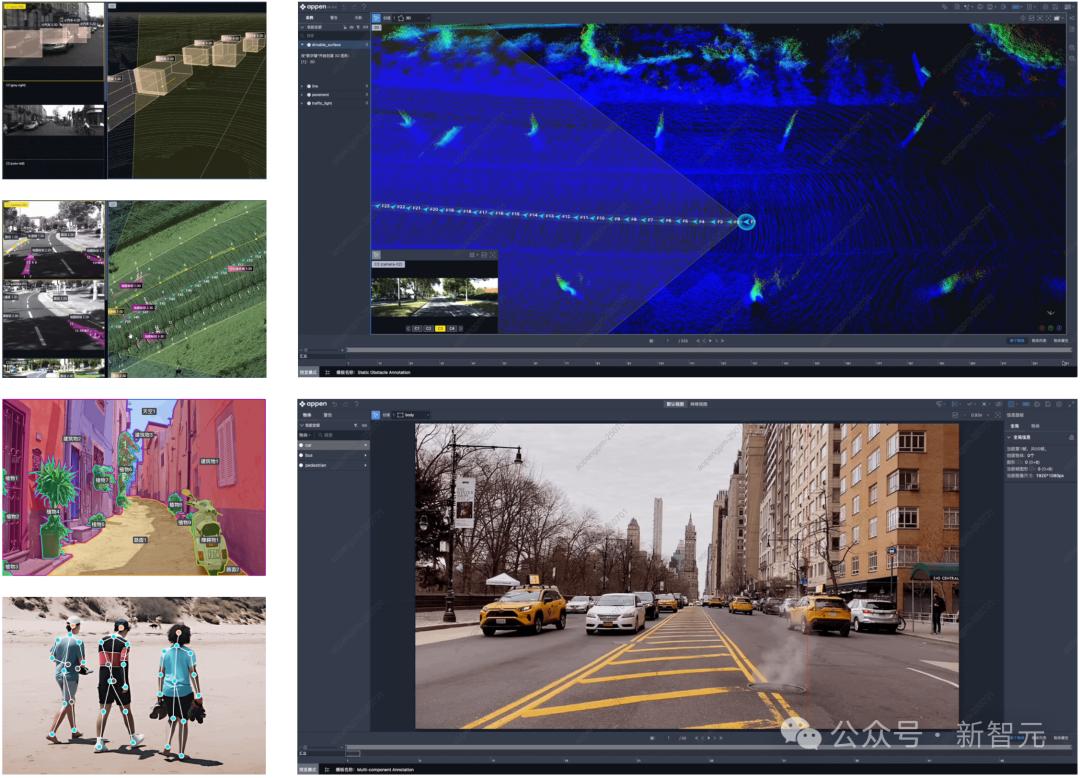Select the blue pointer tool above street photo
Viewport: 1080px width, 778px height.
click(x=376, y=414)
